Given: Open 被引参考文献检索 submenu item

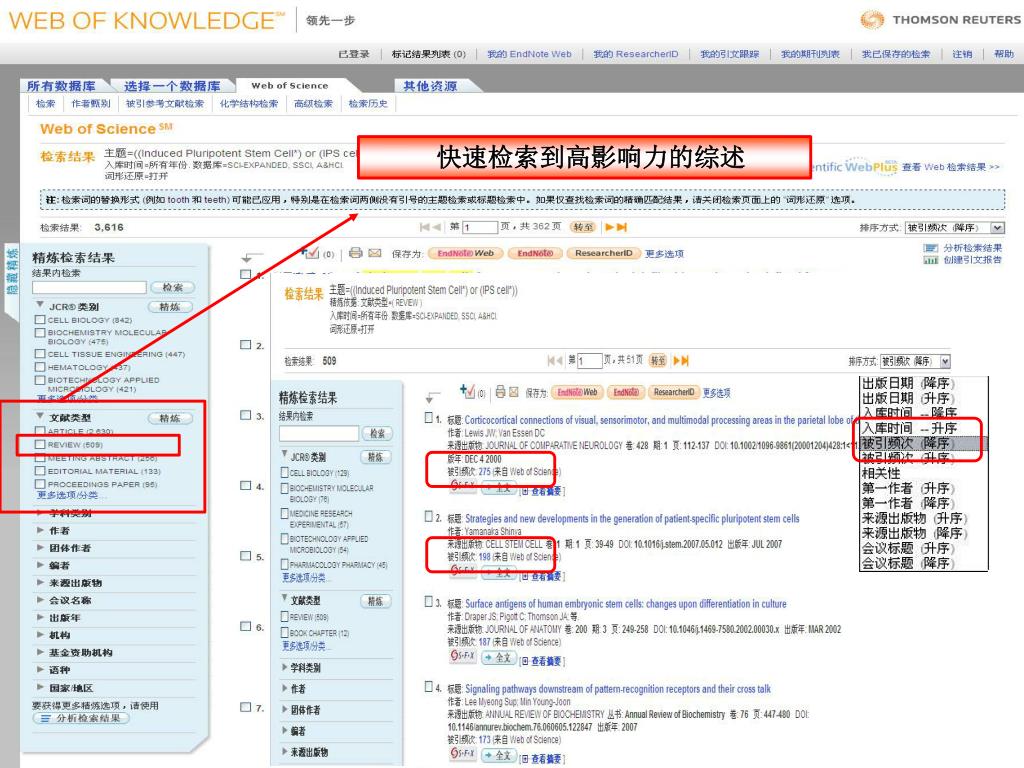Looking at the screenshot, I should click(165, 103).
